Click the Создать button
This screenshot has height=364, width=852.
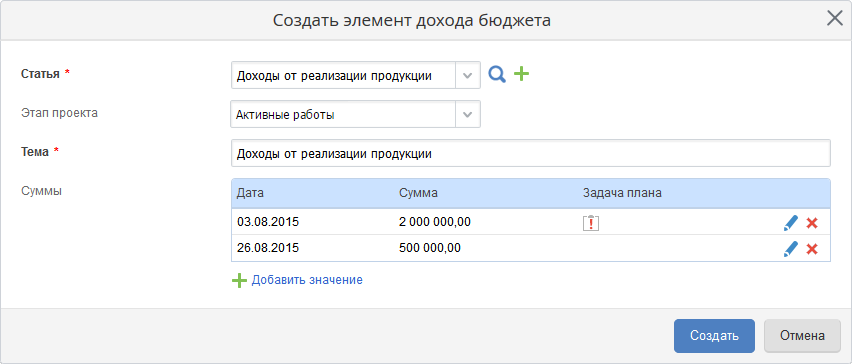pos(714,336)
